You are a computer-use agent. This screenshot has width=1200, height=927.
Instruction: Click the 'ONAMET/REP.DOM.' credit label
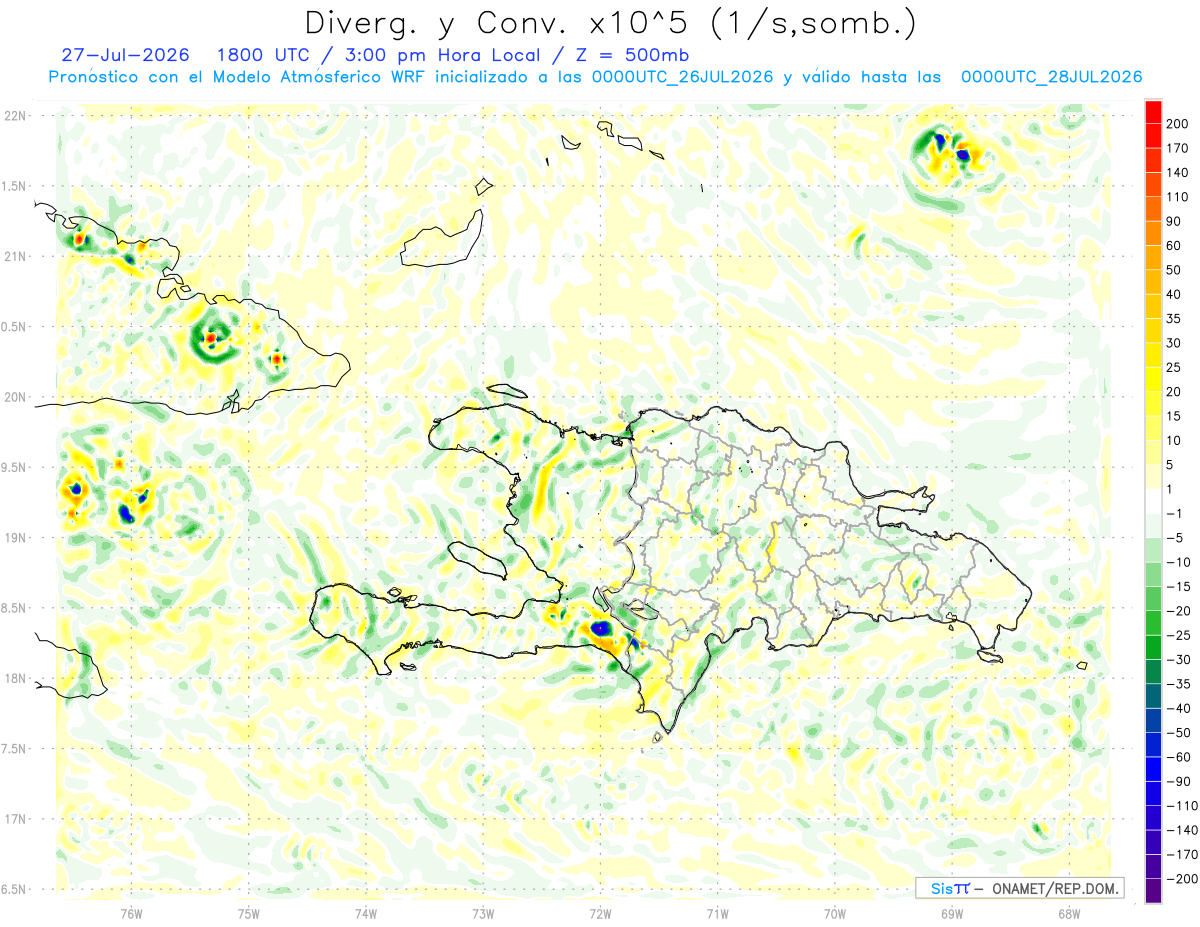[1054, 888]
